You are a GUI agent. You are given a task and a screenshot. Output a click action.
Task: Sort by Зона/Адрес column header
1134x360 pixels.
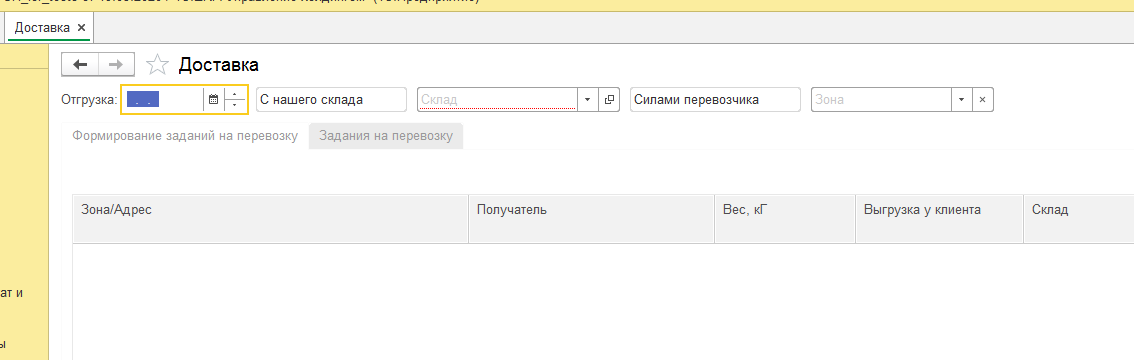[x=270, y=218]
